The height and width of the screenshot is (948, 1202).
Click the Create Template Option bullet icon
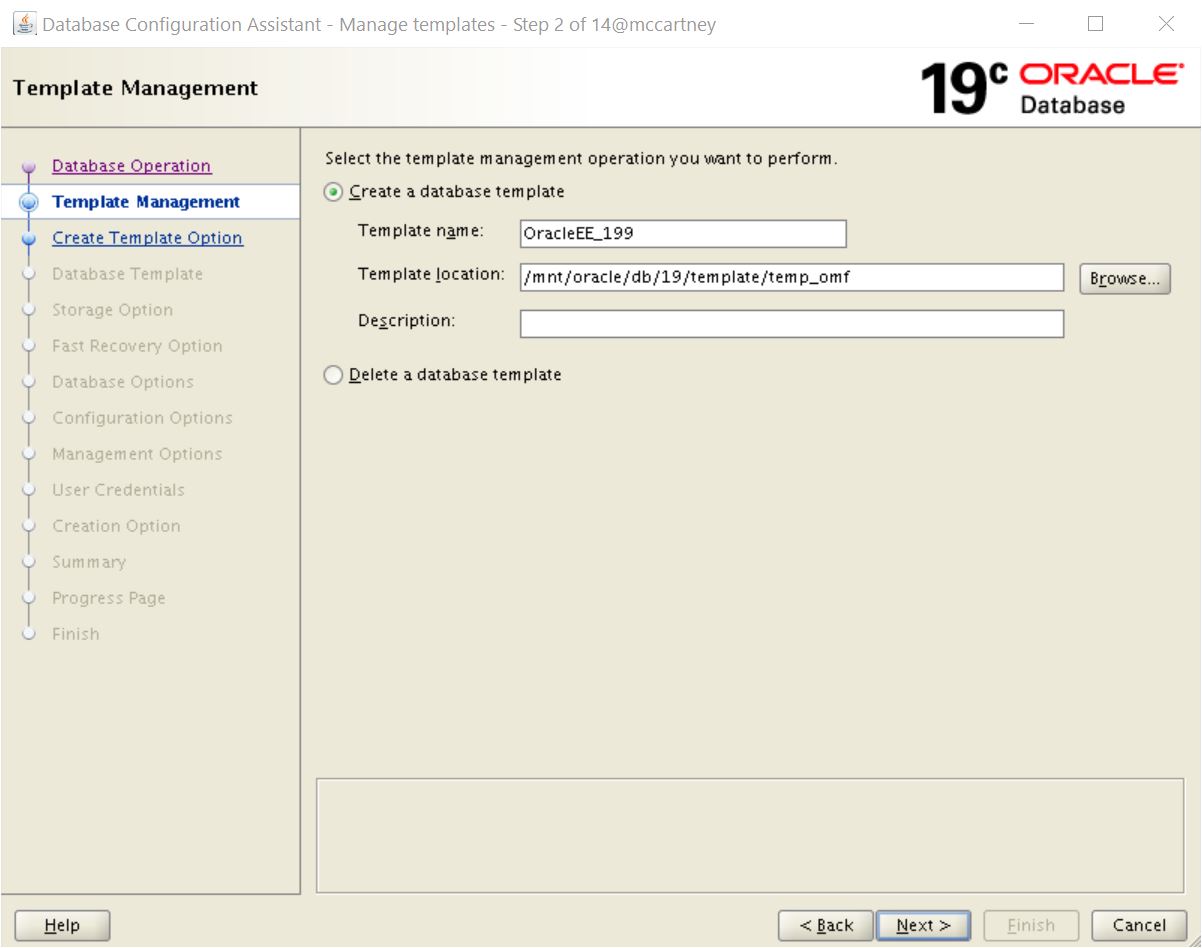coord(29,239)
